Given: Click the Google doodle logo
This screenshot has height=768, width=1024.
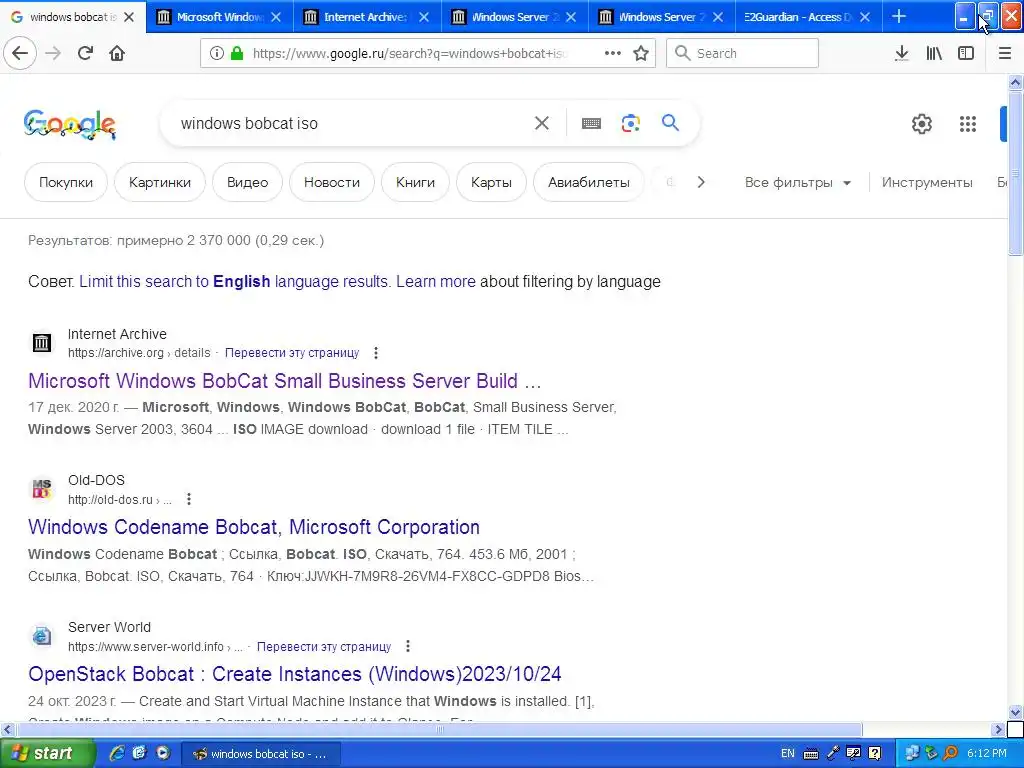Looking at the screenshot, I should (x=69, y=124).
